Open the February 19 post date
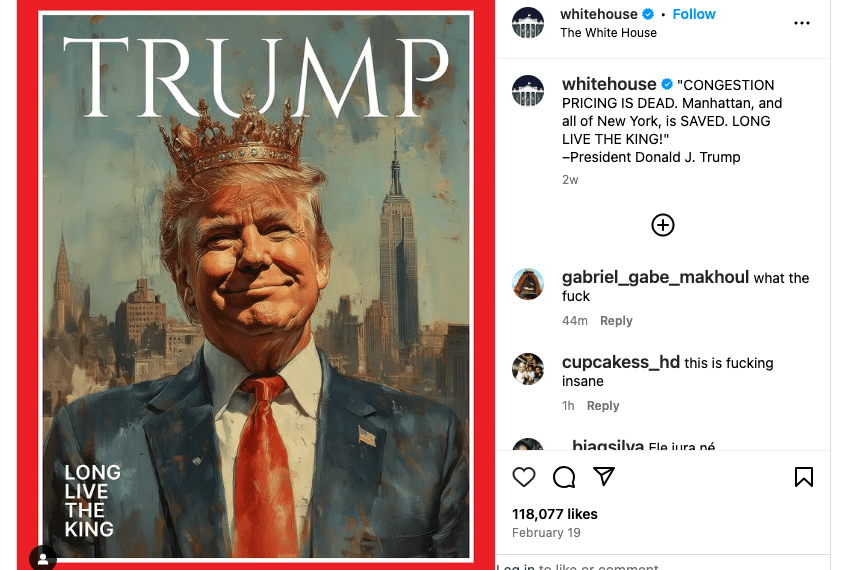The width and height of the screenshot is (843, 570). click(x=546, y=533)
